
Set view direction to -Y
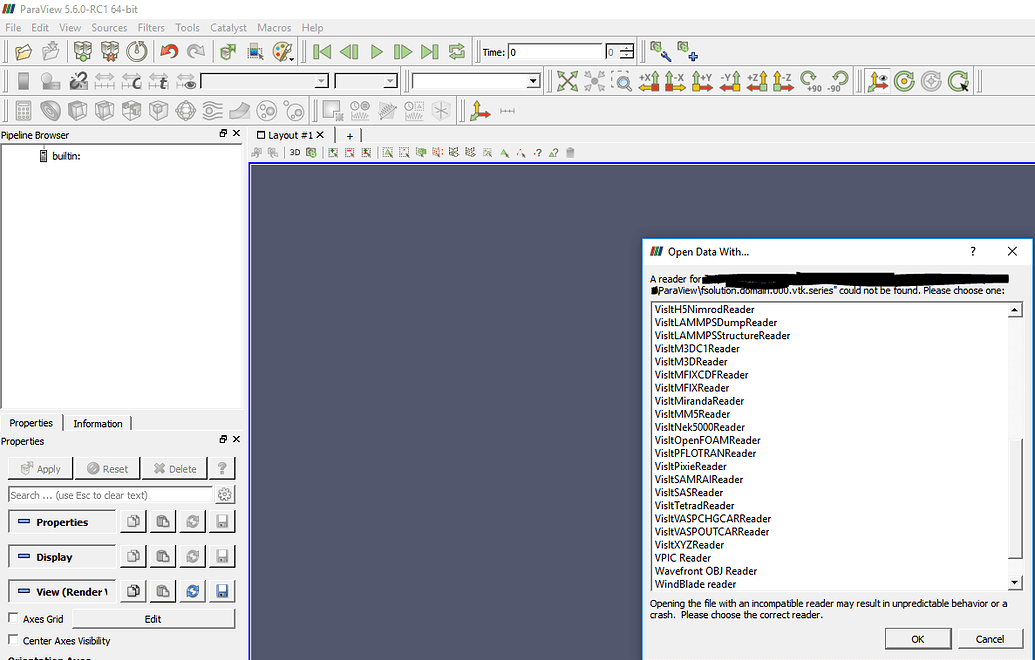(x=730, y=81)
